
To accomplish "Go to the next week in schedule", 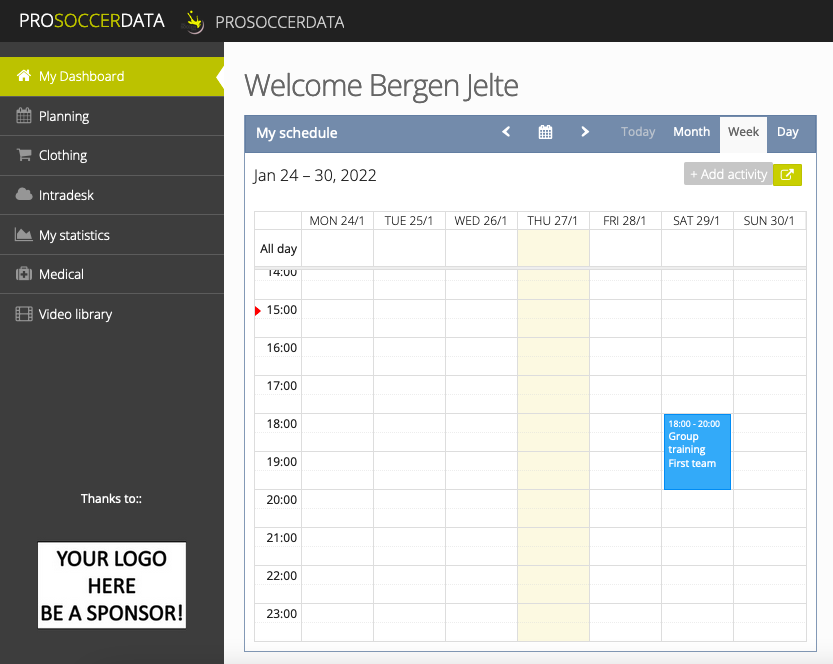I will click(585, 132).
